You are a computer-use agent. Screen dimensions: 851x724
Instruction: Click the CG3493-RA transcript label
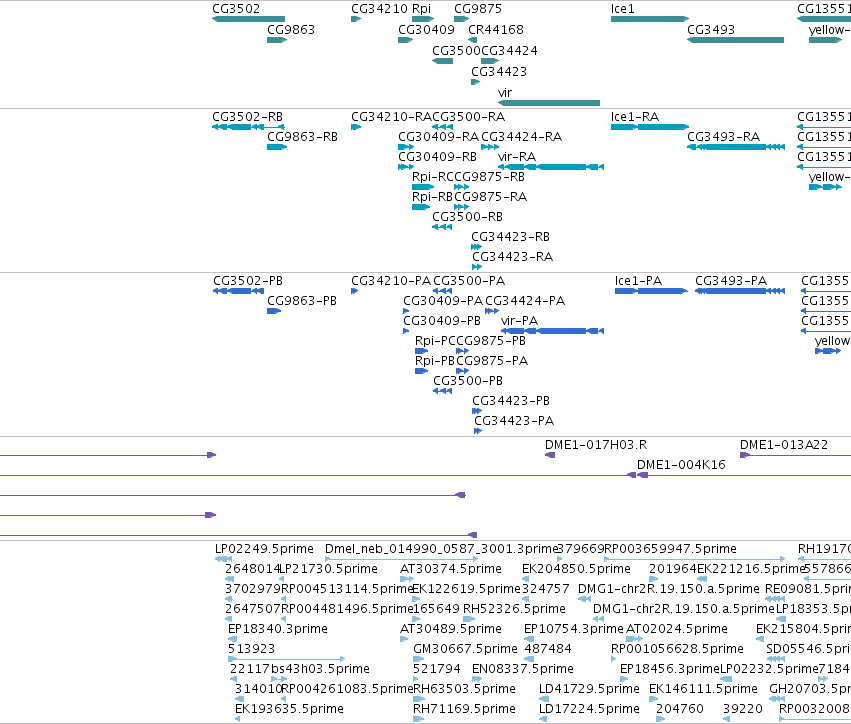pos(723,137)
